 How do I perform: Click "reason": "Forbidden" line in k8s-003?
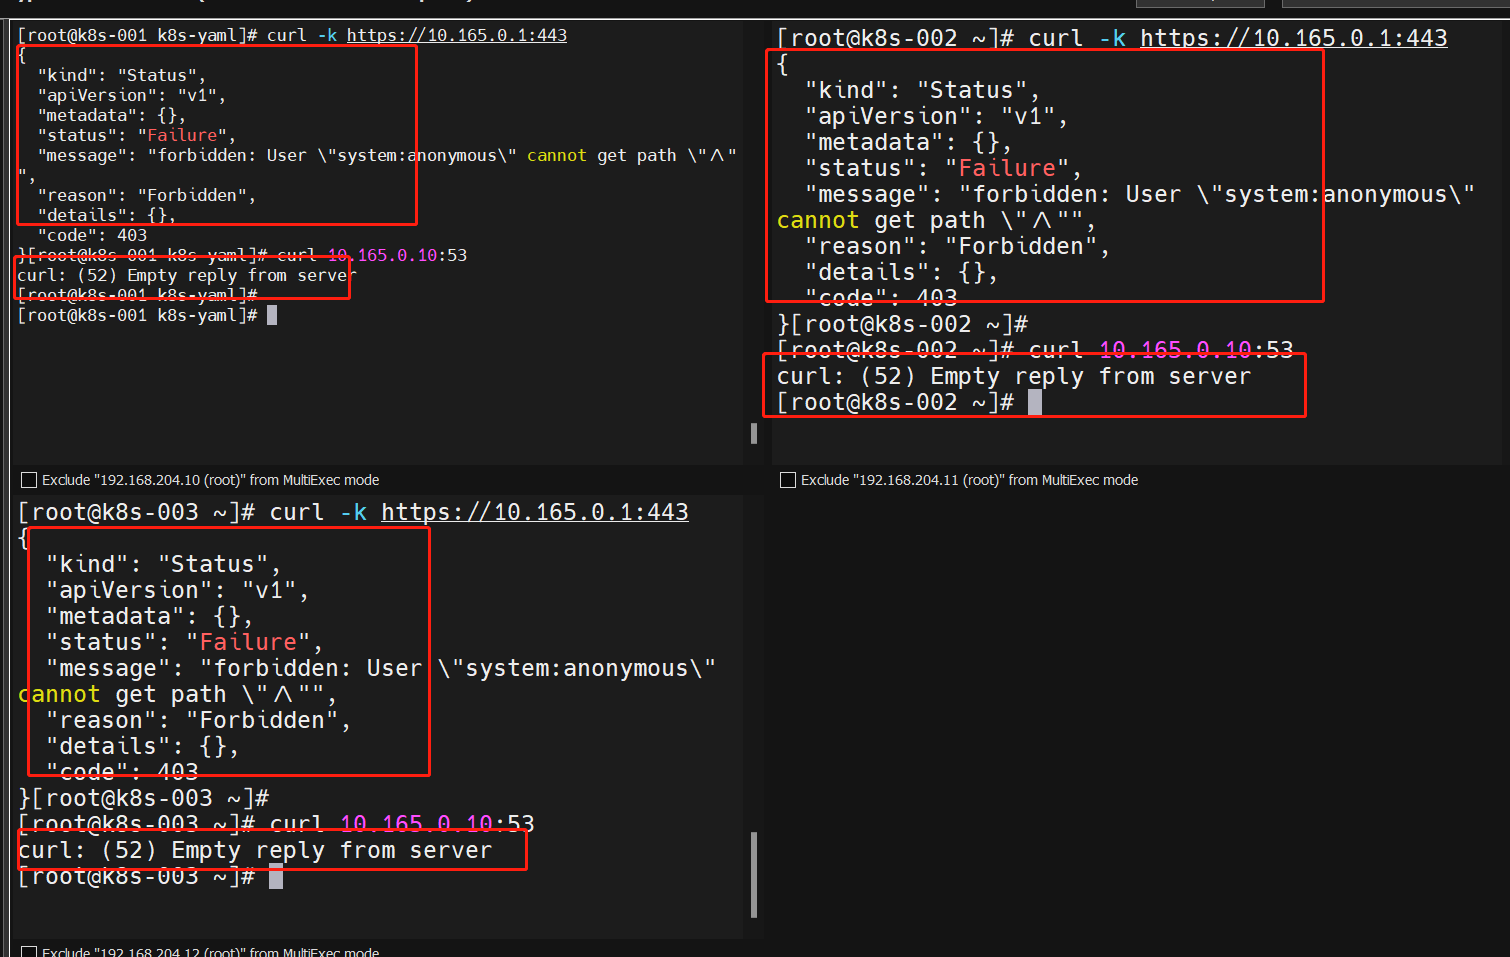click(198, 720)
